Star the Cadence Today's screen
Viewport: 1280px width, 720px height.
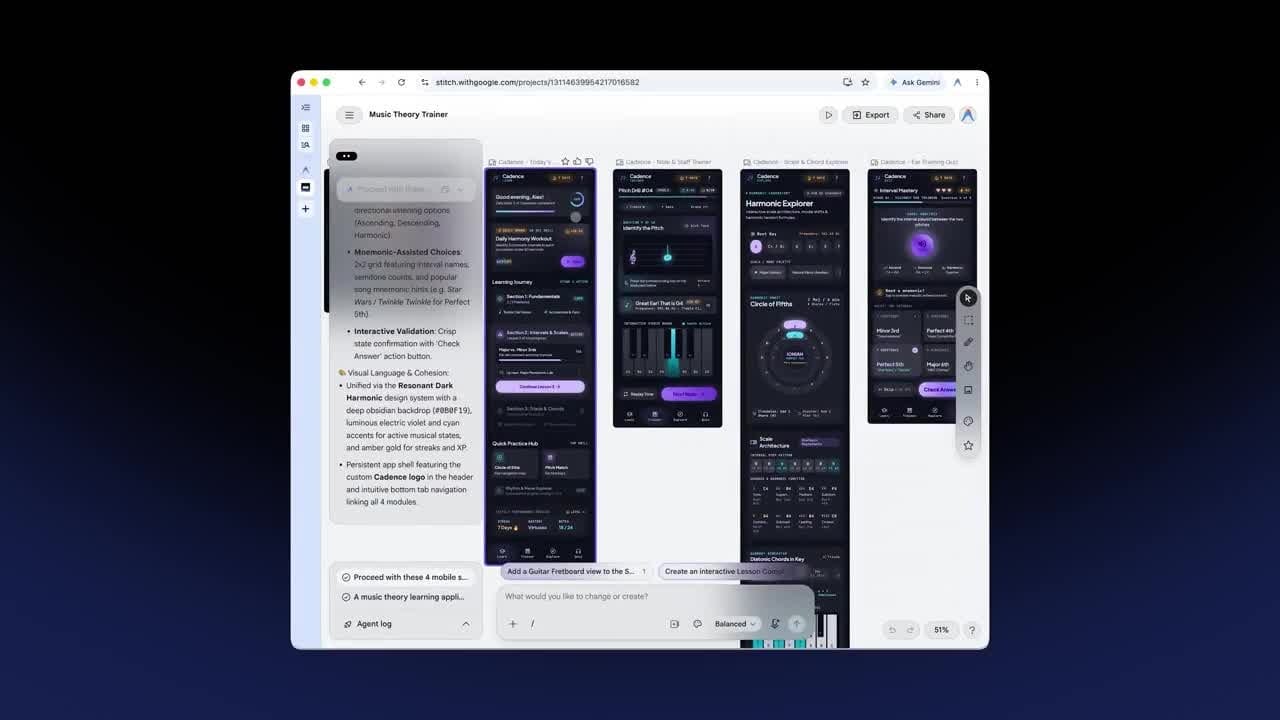tap(565, 161)
